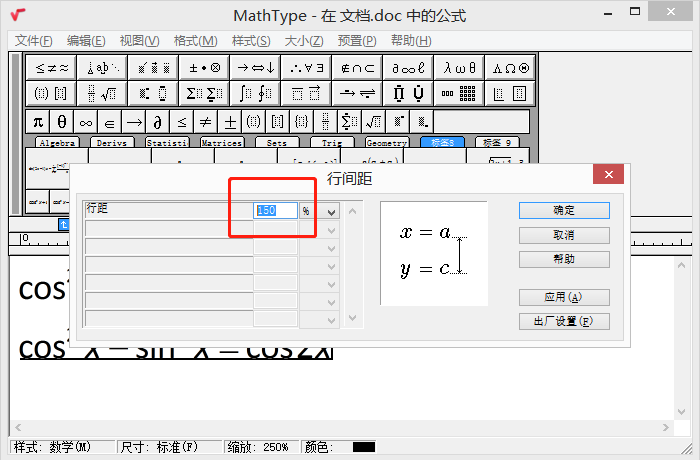The image size is (700, 460).
Task: Open the spaces and ellipses palette
Action: tap(102, 68)
